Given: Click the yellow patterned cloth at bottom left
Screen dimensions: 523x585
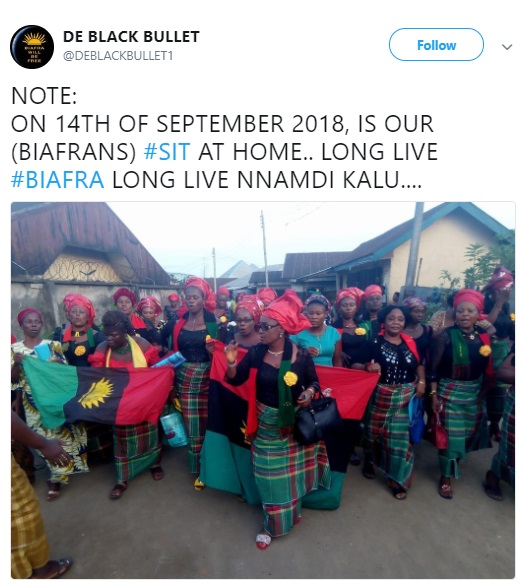Looking at the screenshot, I should pos(28,519).
